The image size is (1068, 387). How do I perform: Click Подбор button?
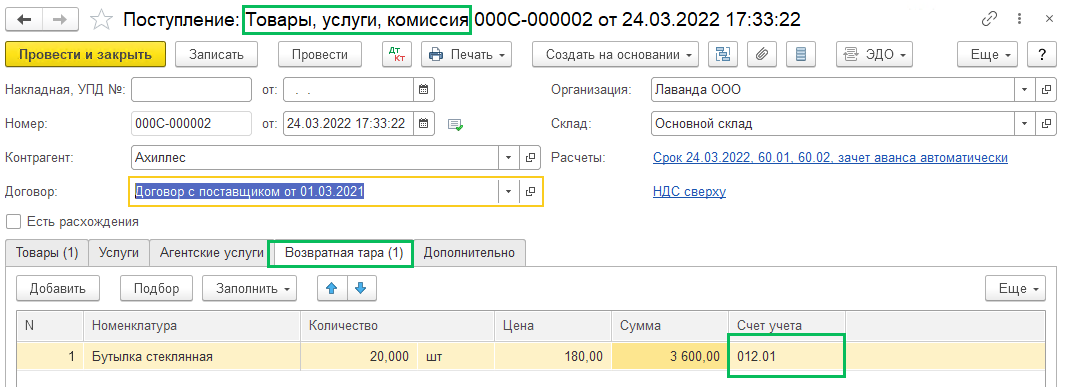[156, 288]
